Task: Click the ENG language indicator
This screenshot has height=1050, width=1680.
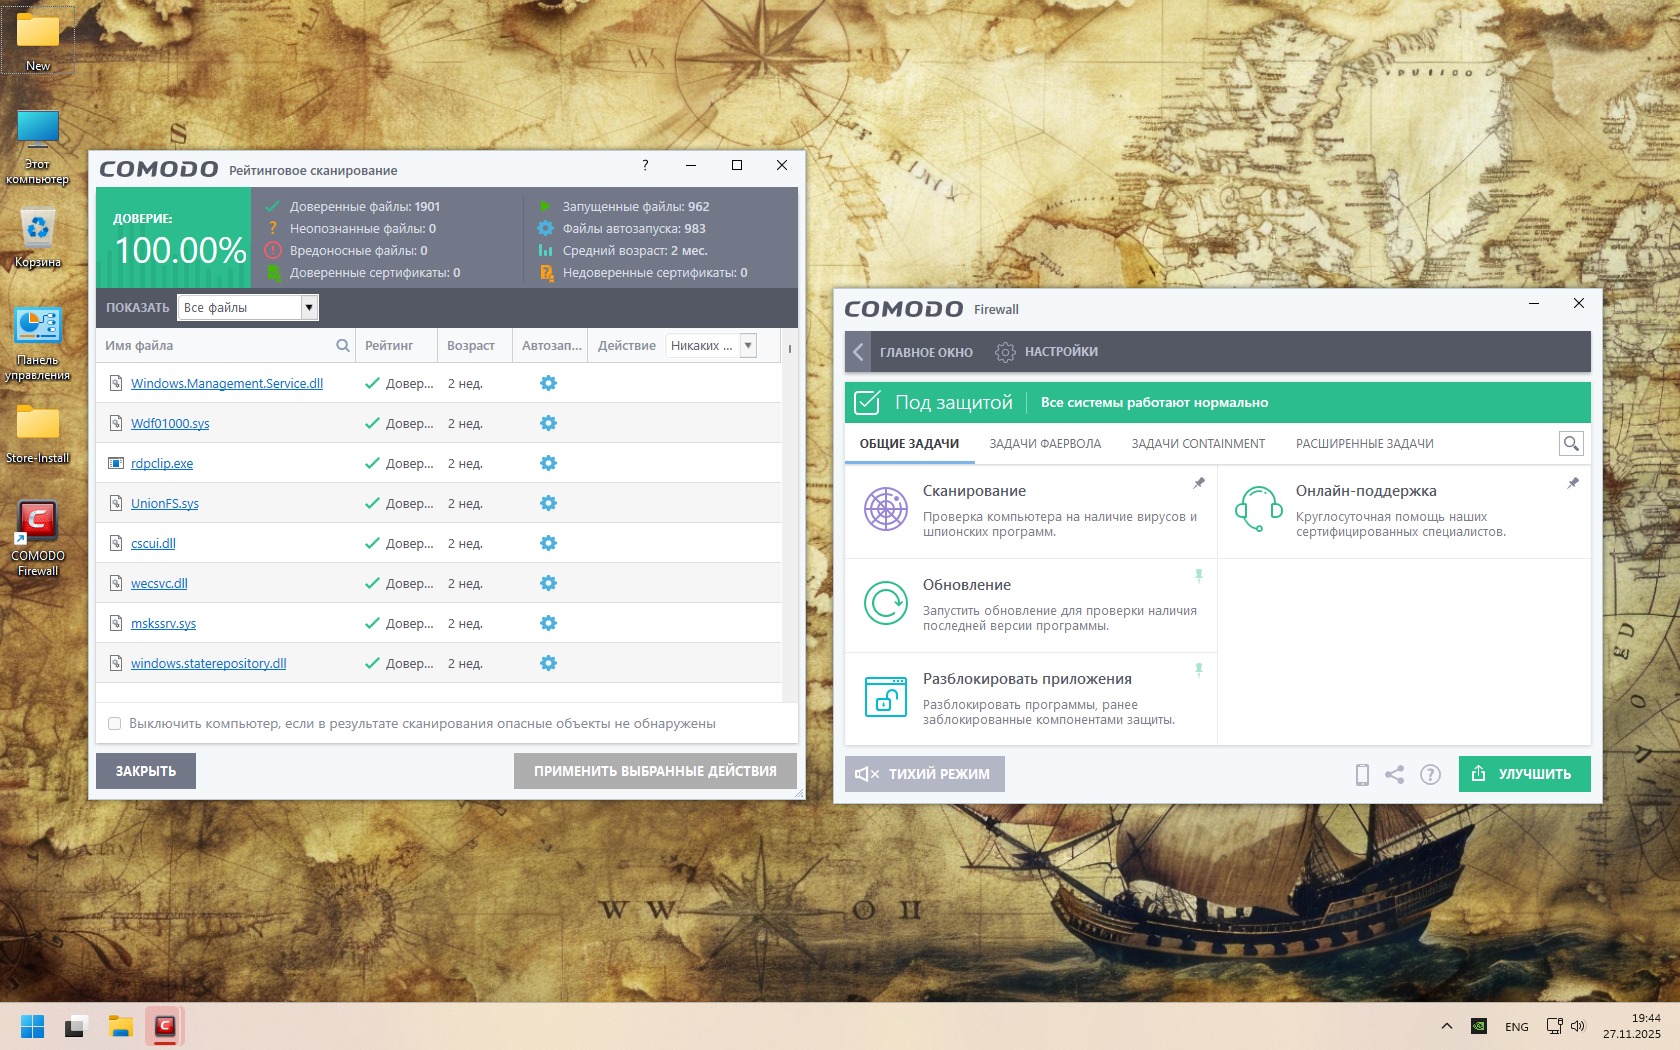Action: point(1516,1026)
